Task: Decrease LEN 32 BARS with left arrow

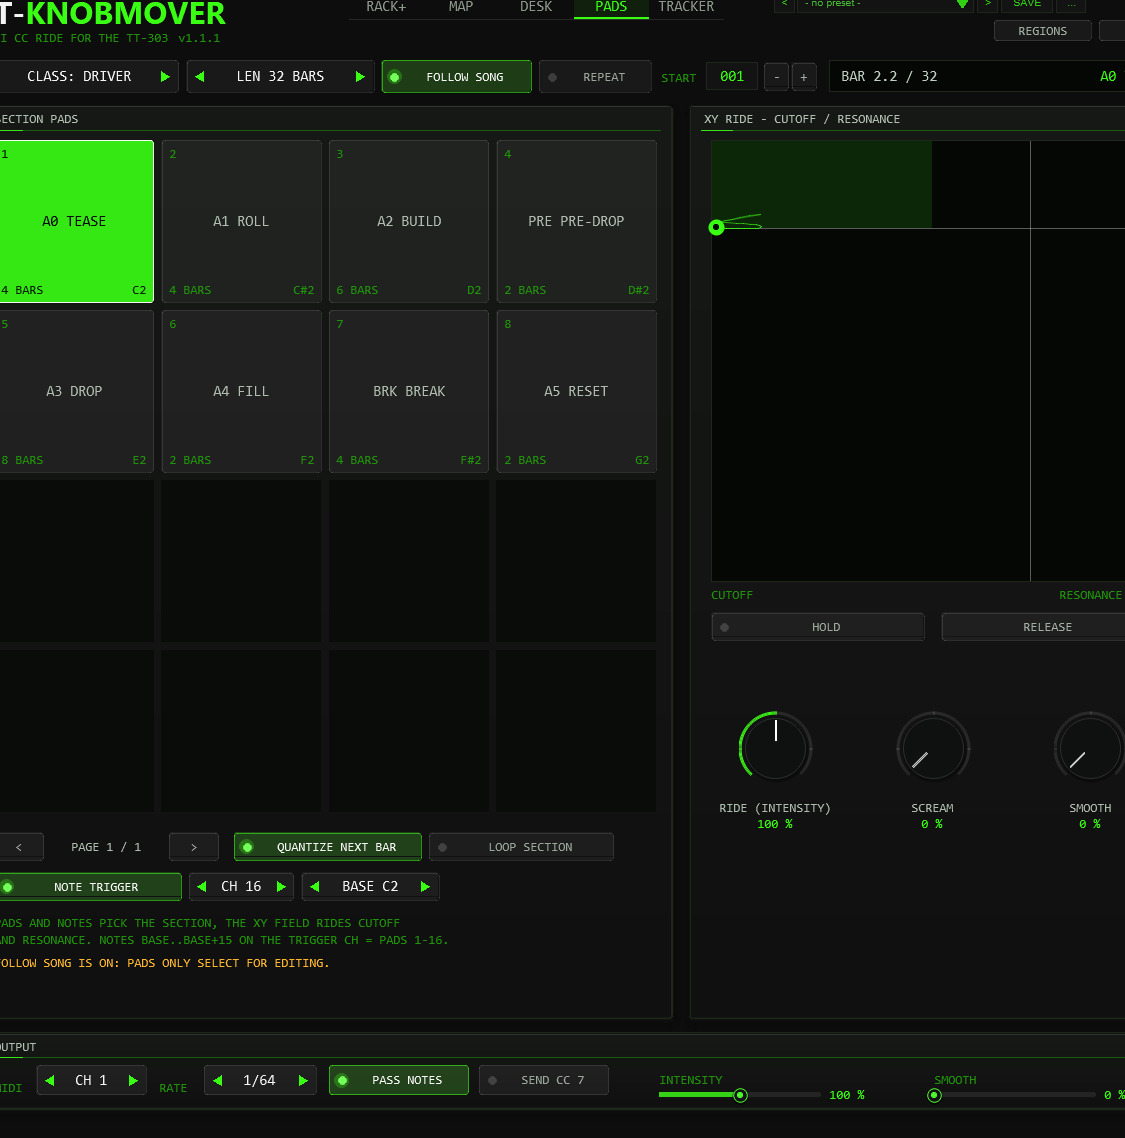Action: click(200, 77)
